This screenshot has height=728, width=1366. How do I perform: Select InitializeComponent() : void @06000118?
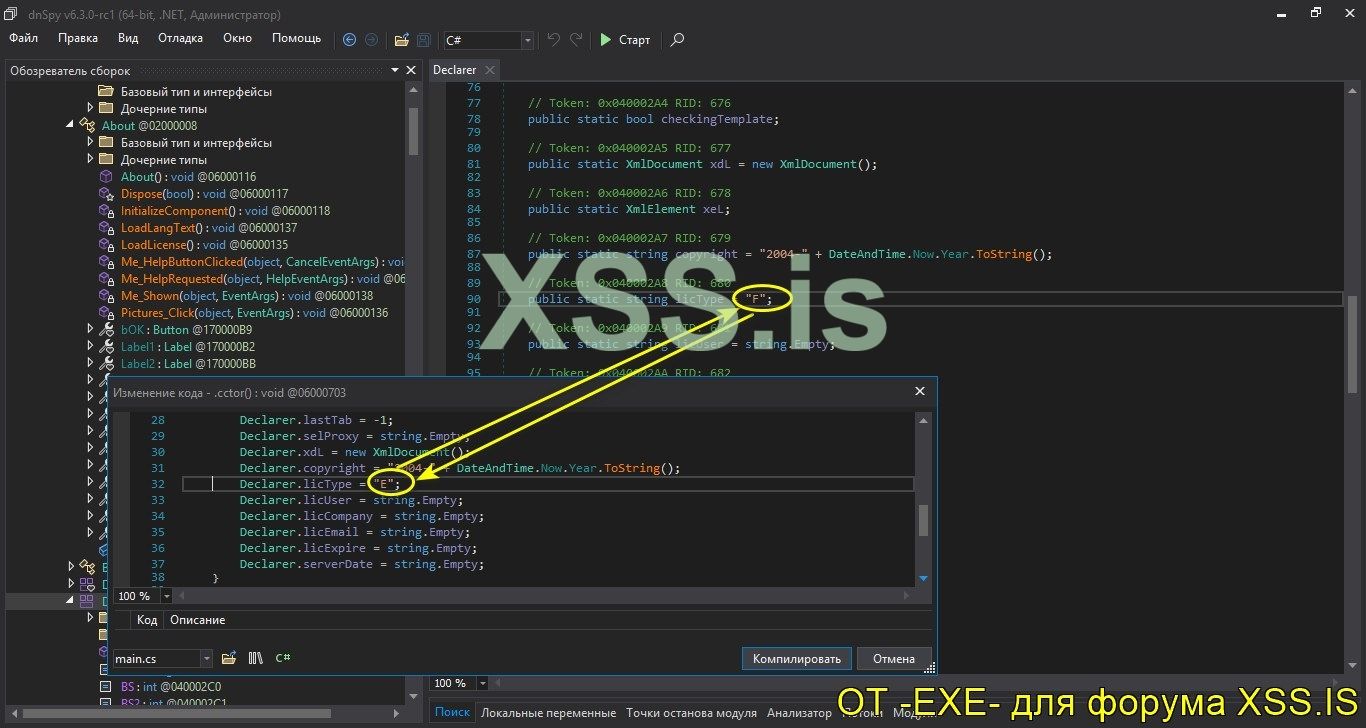225,211
